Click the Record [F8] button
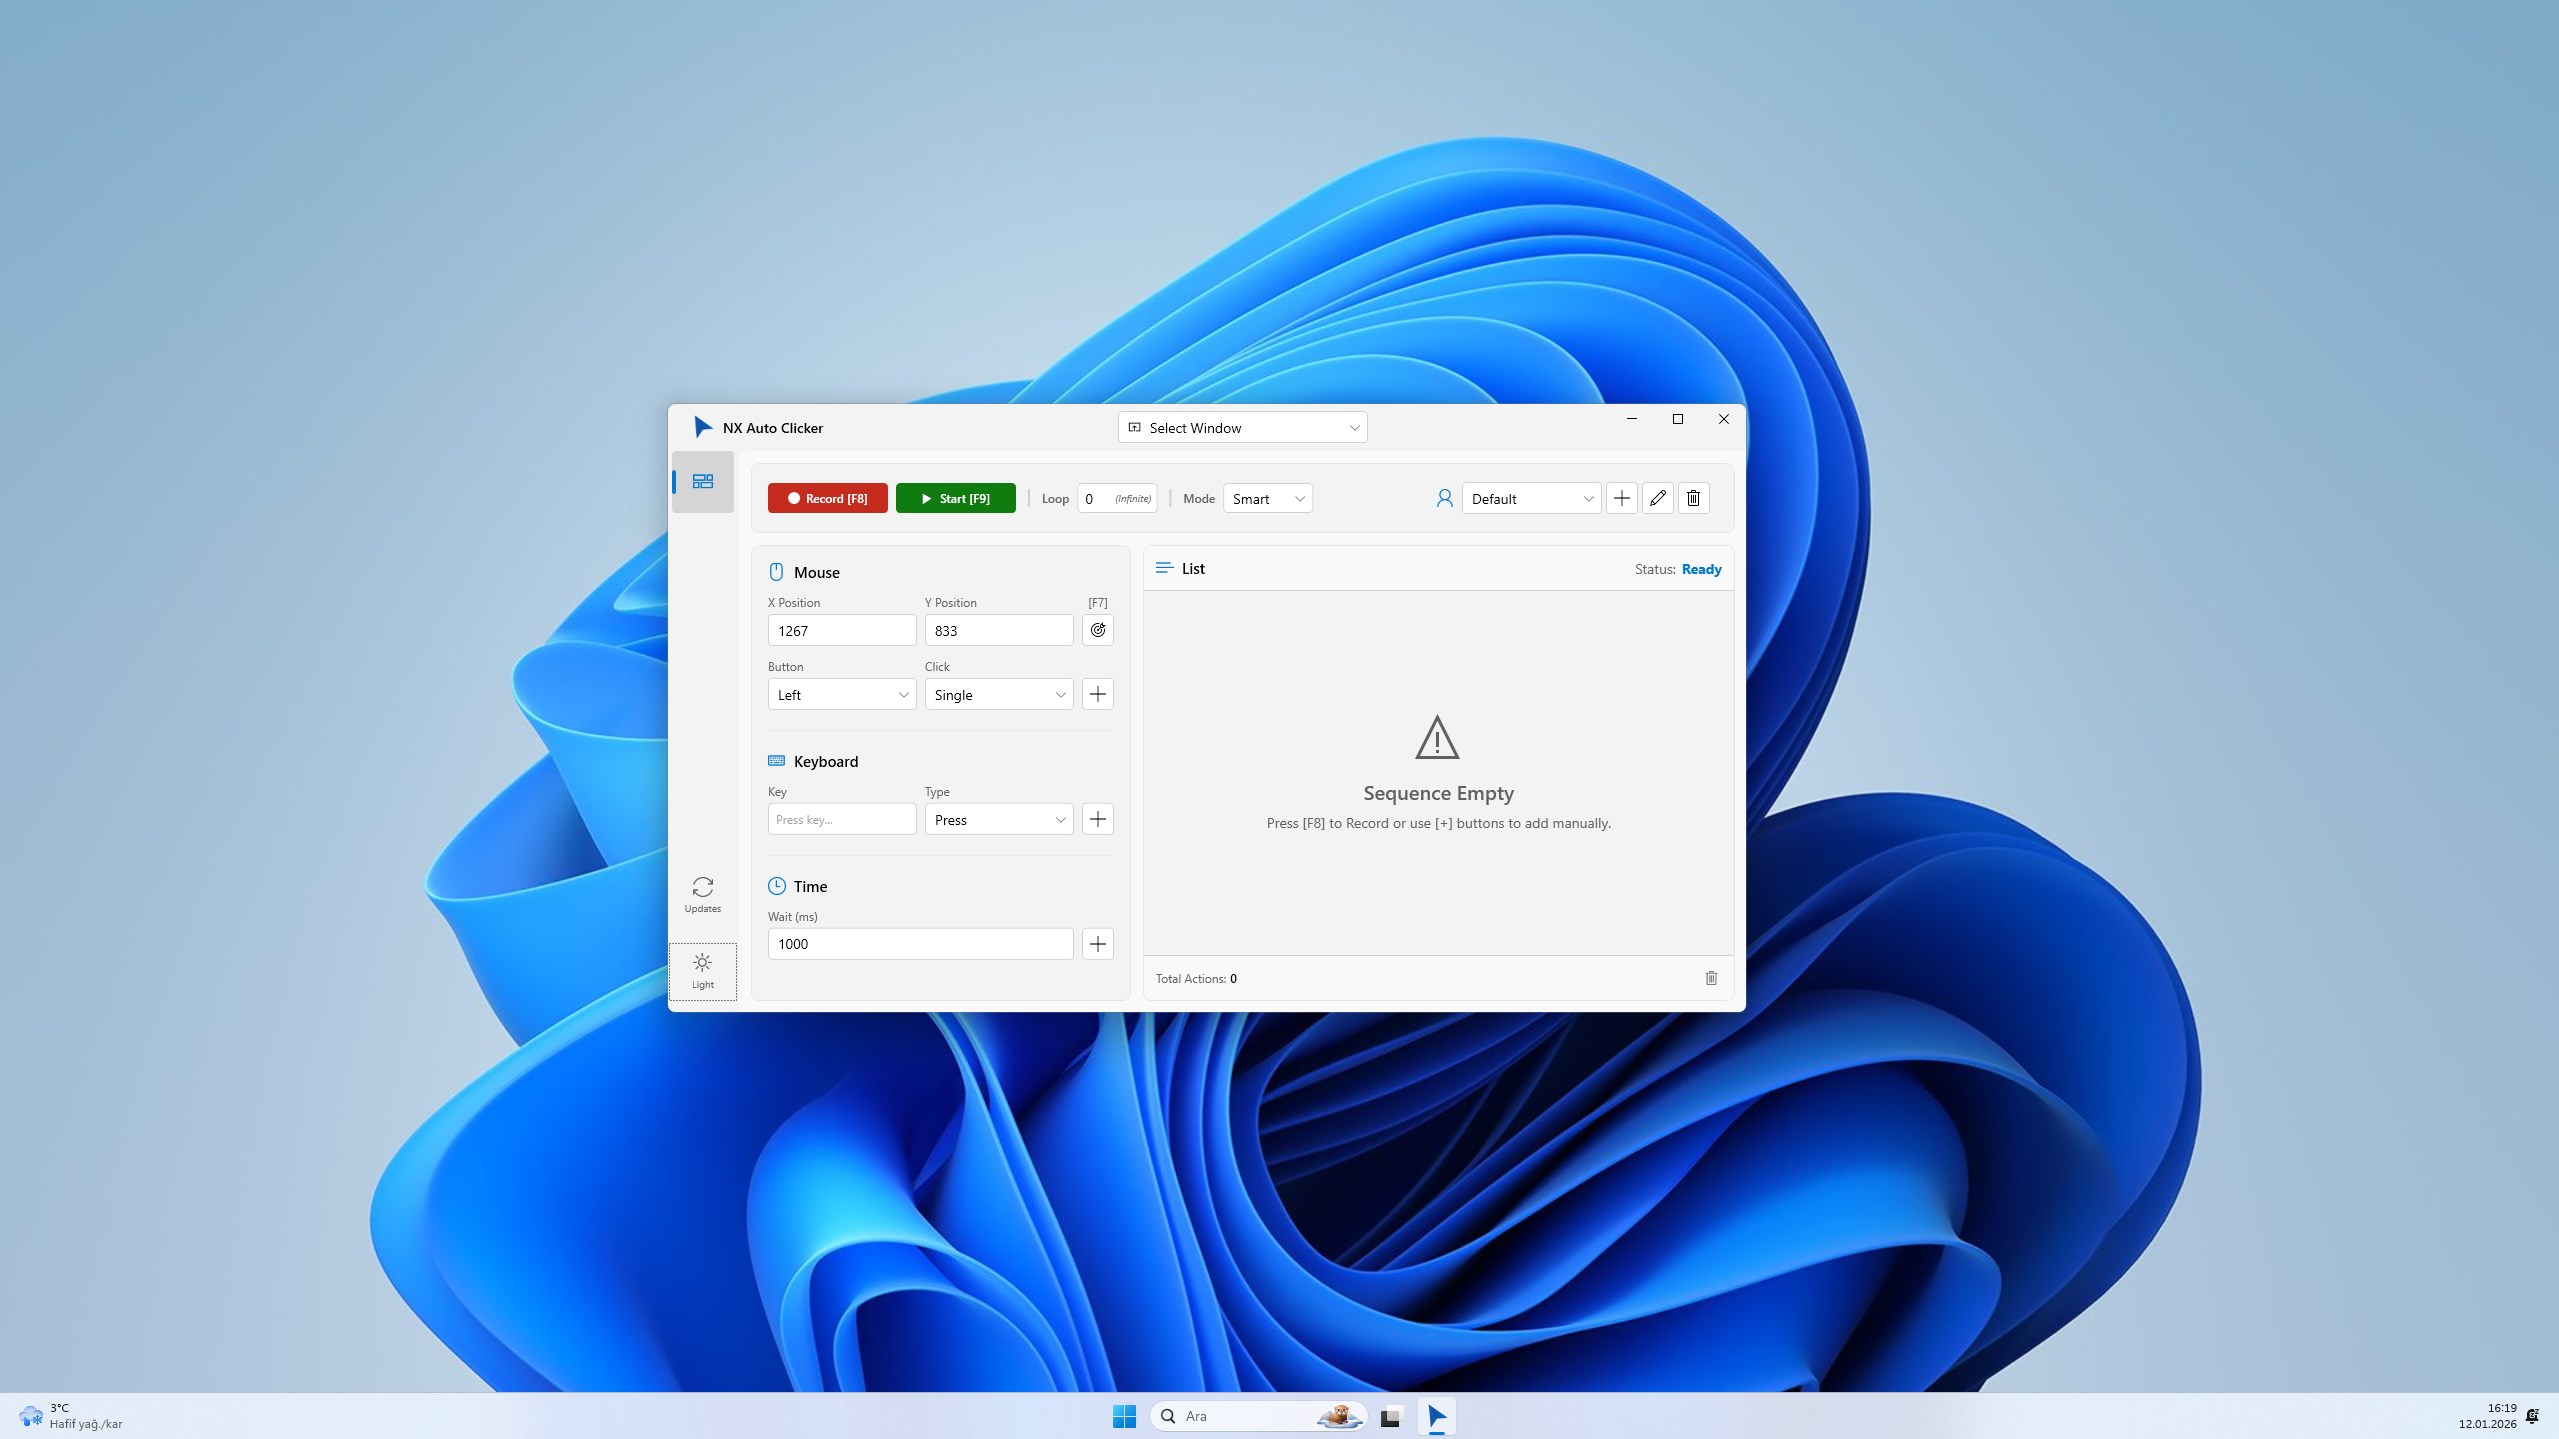This screenshot has width=2559, height=1439. [827, 498]
